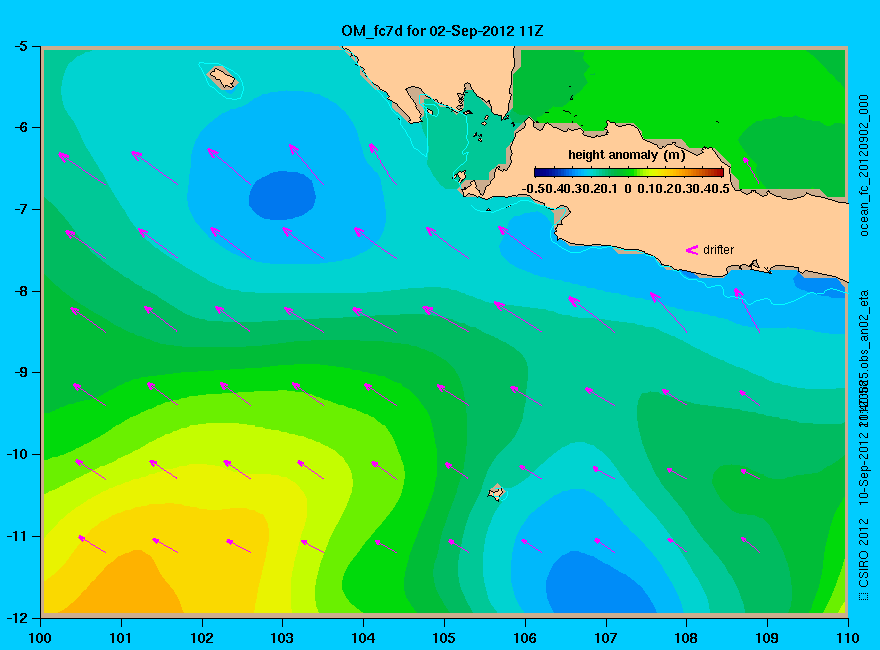This screenshot has height=650, width=880.
Task: Click the small island near 105.6E, 10.5S
Action: click(496, 492)
